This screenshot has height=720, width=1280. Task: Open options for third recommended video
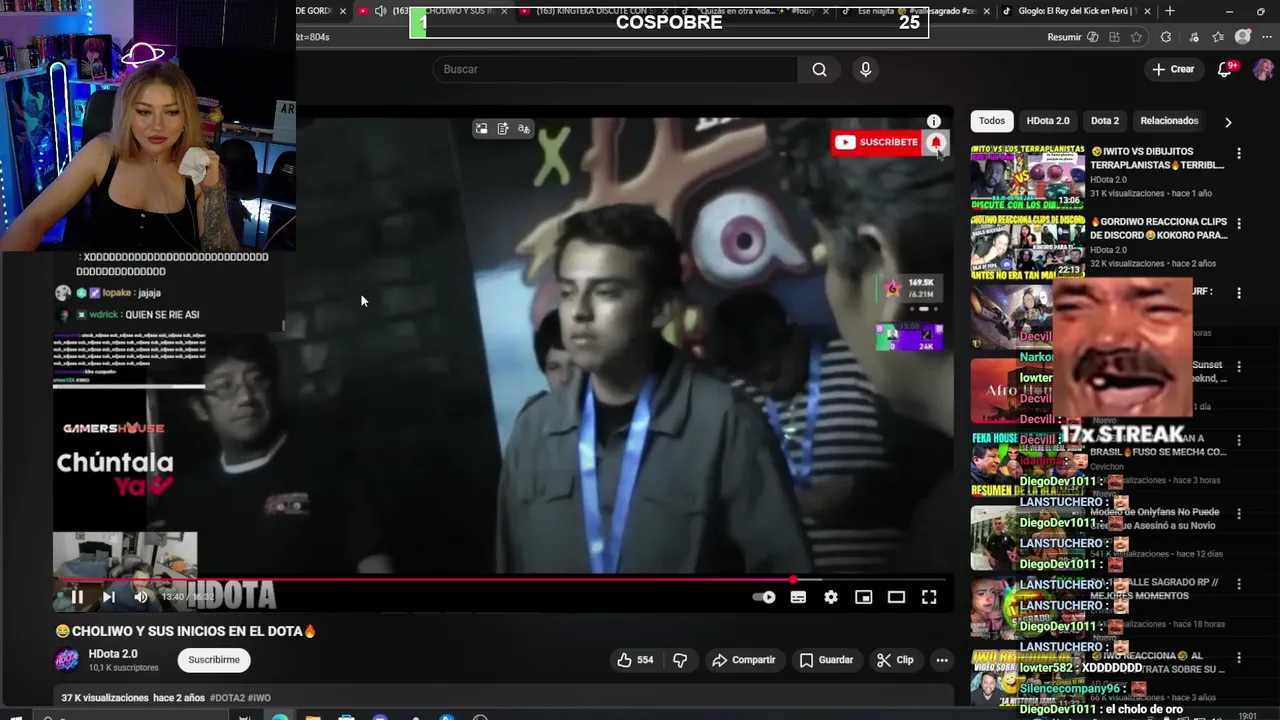click(1239, 294)
